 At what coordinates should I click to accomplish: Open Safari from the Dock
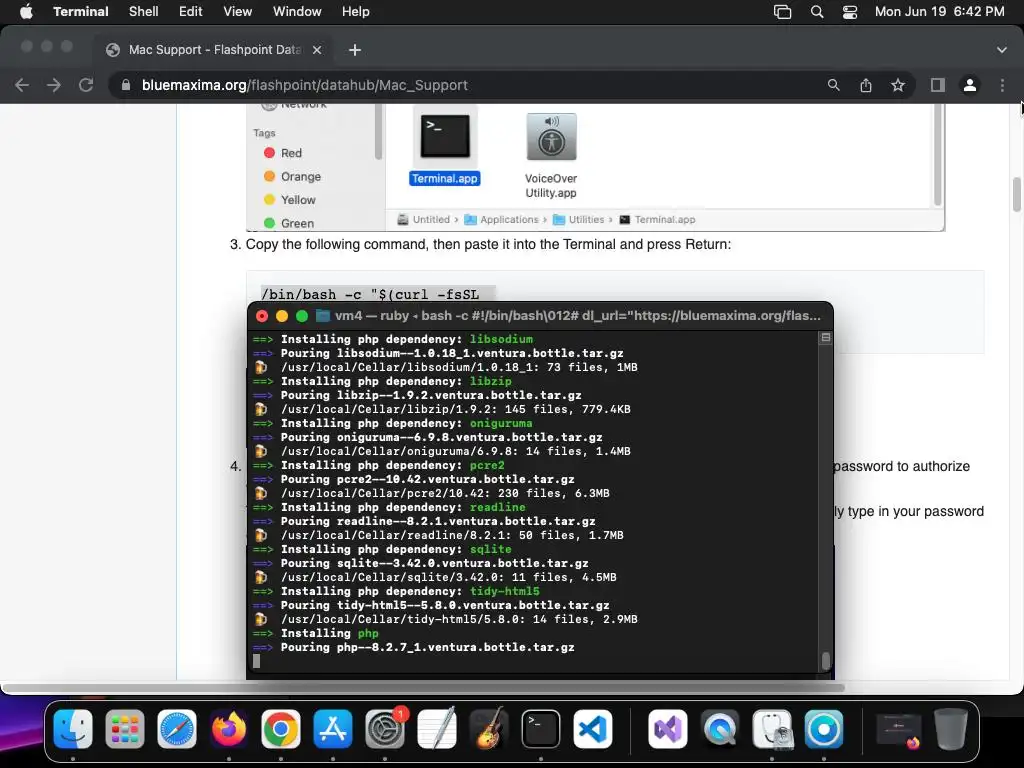(177, 729)
